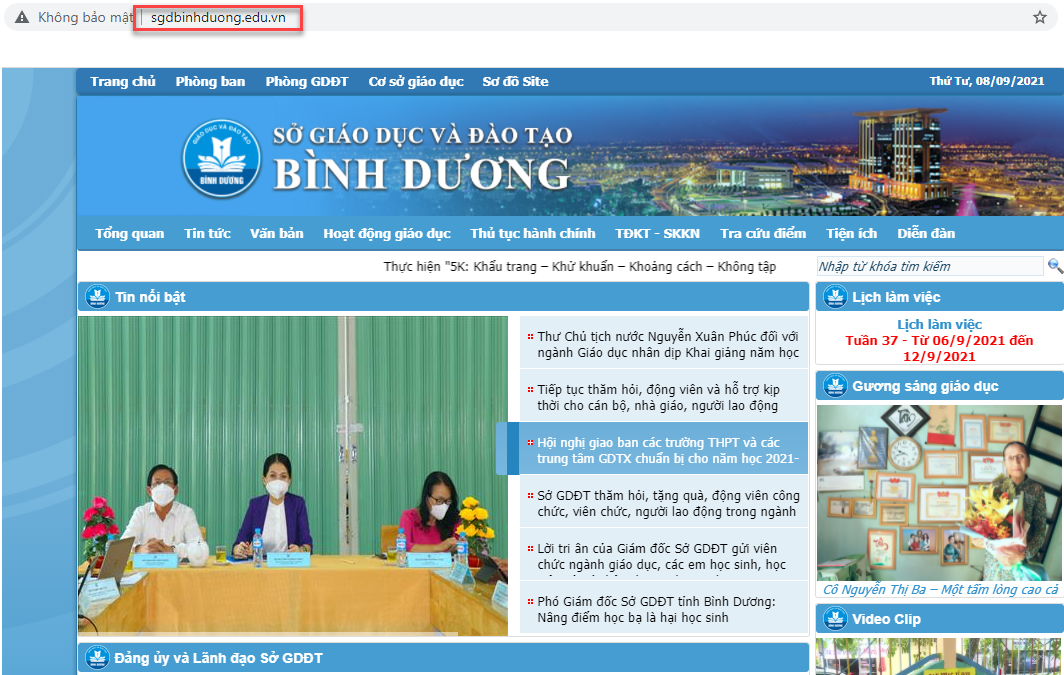
Task: Click the logo icon beside 'Gương sáng giáo dục'
Action: point(835,386)
